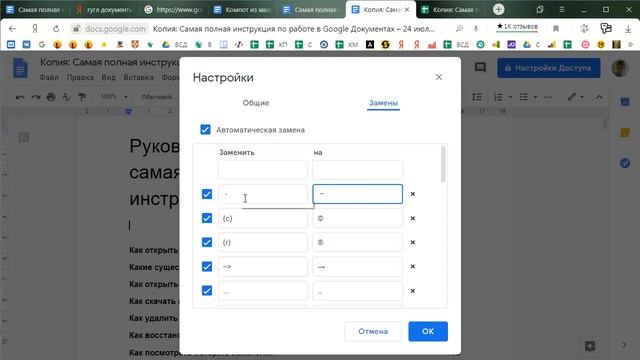Click the 1К отзывов reviews link
The height and width of the screenshot is (360, 640).
tap(518, 27)
